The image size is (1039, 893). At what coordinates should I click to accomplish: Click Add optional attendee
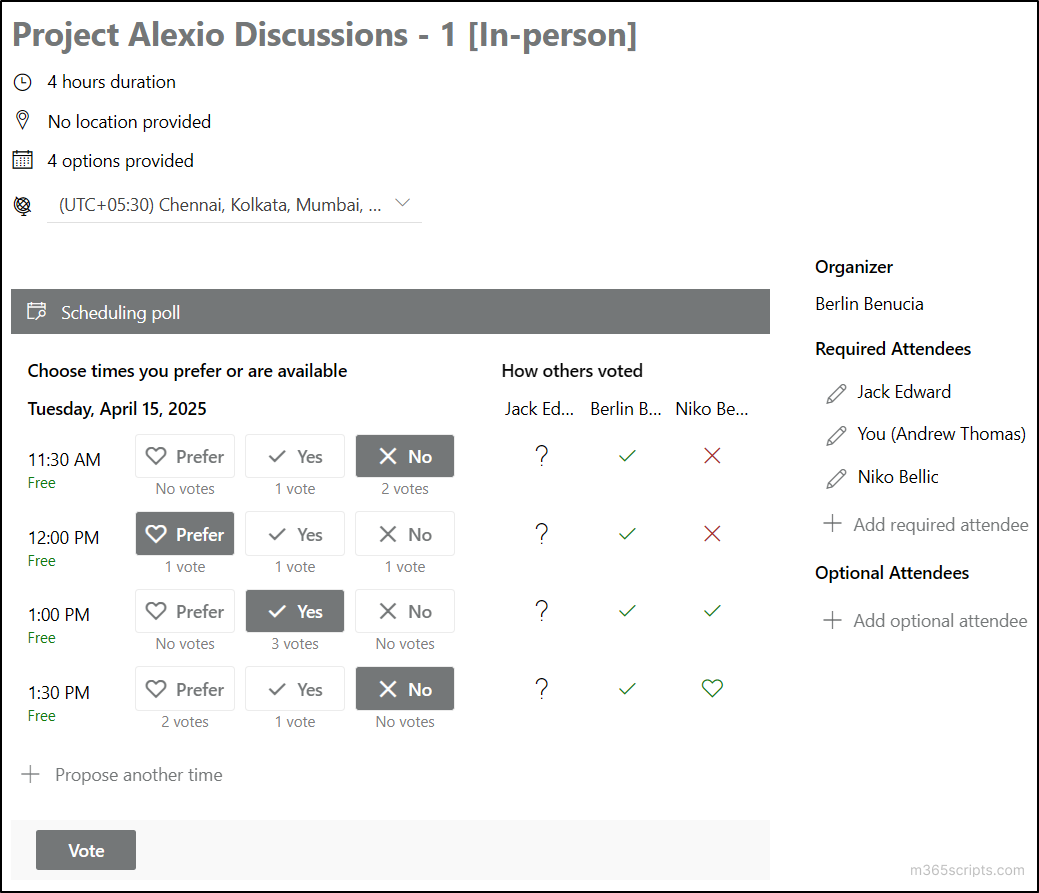tap(924, 620)
